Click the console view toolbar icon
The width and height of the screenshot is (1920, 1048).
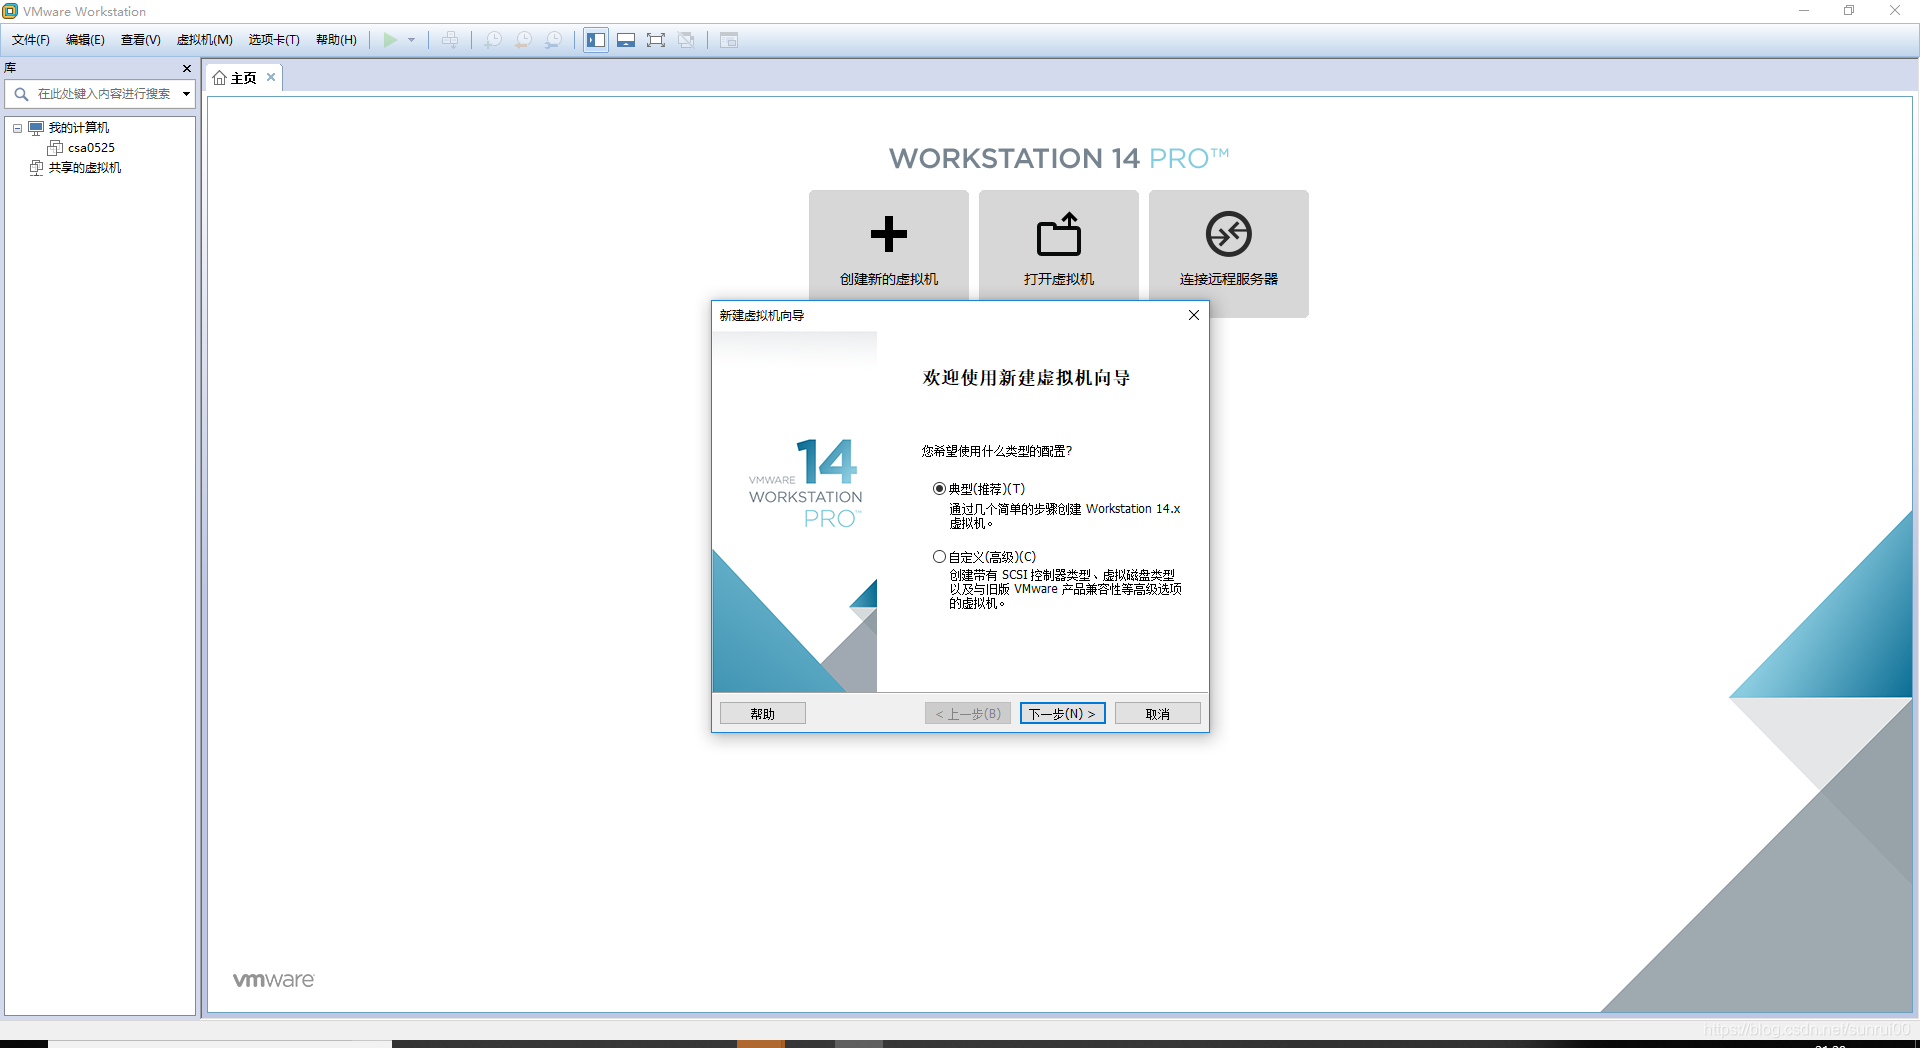pos(729,40)
